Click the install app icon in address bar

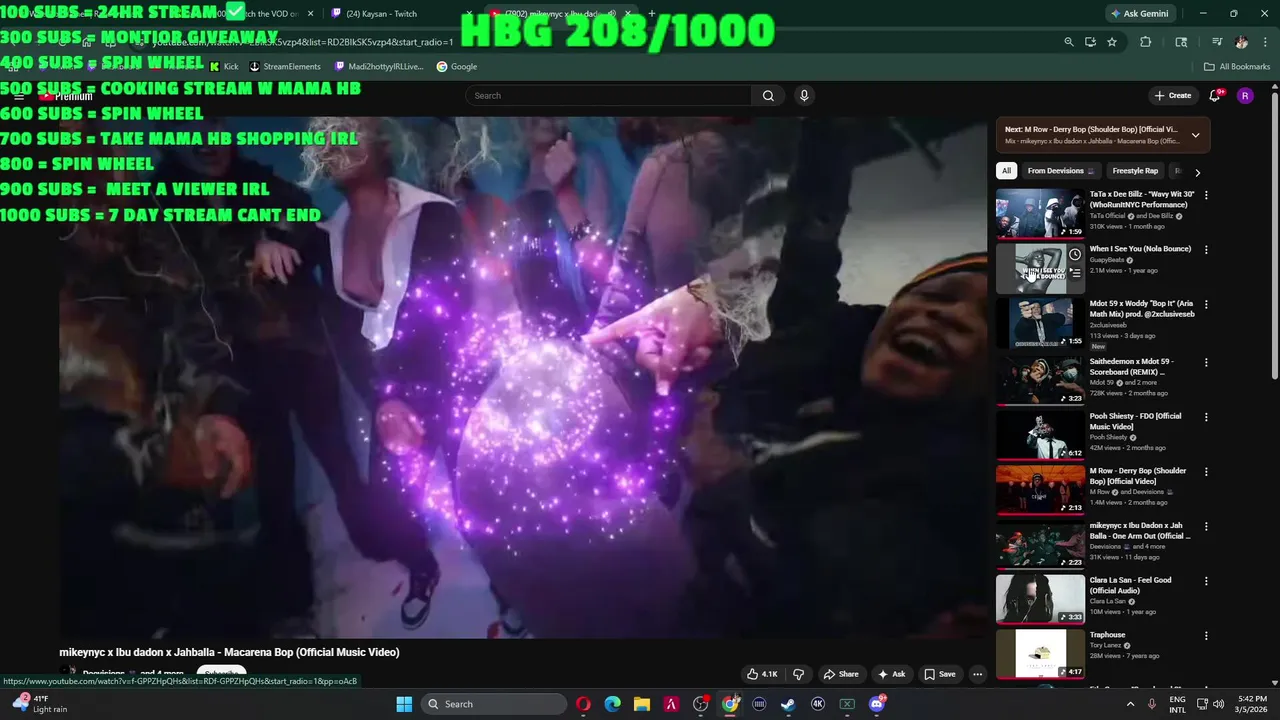click(1090, 42)
